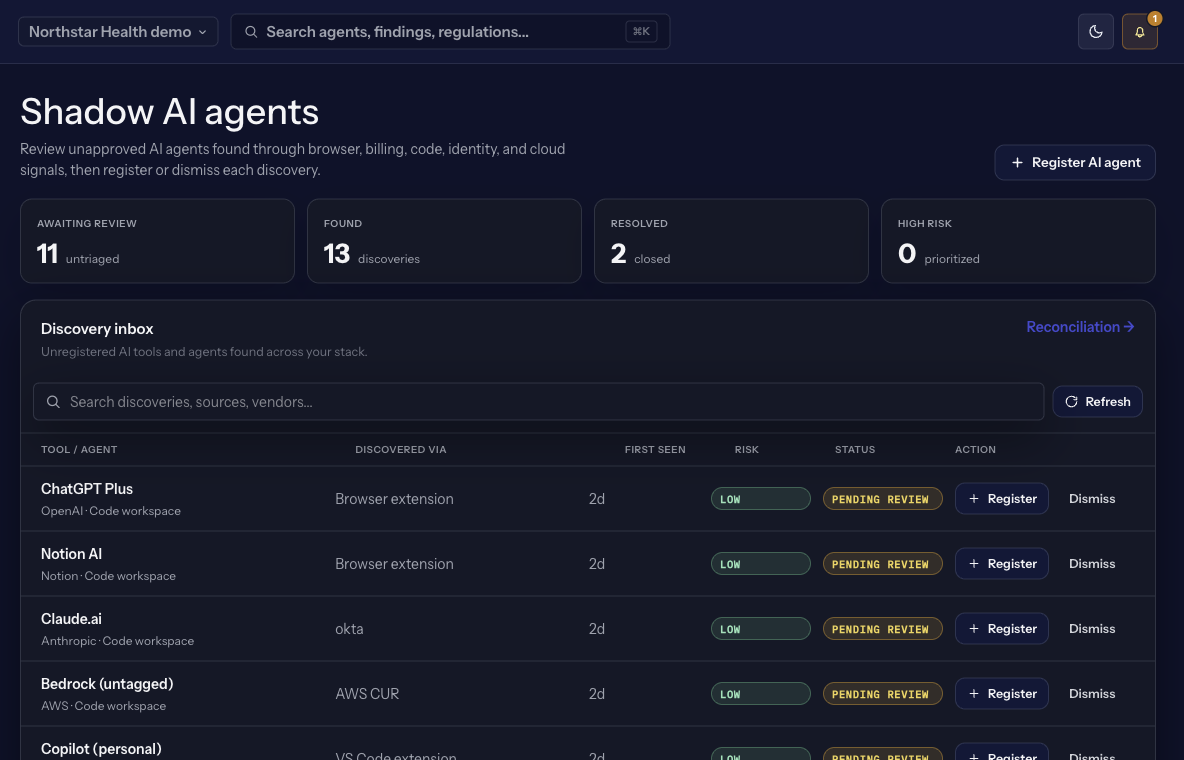Screen dimensions: 1184x760
Task: Focus the Search agents, findings, regulations field
Action: click(450, 32)
